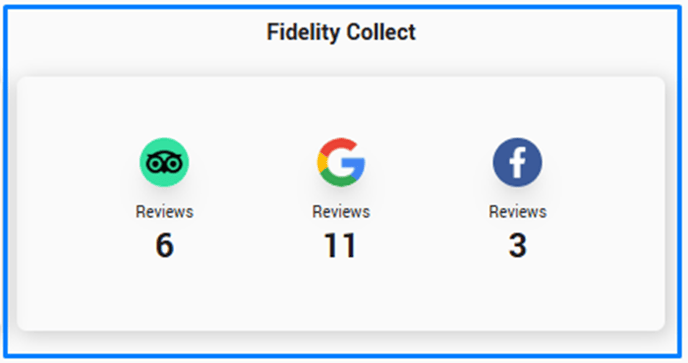Click the red arc of Google logo
Viewport: 688px width, 363px height.
(337, 146)
